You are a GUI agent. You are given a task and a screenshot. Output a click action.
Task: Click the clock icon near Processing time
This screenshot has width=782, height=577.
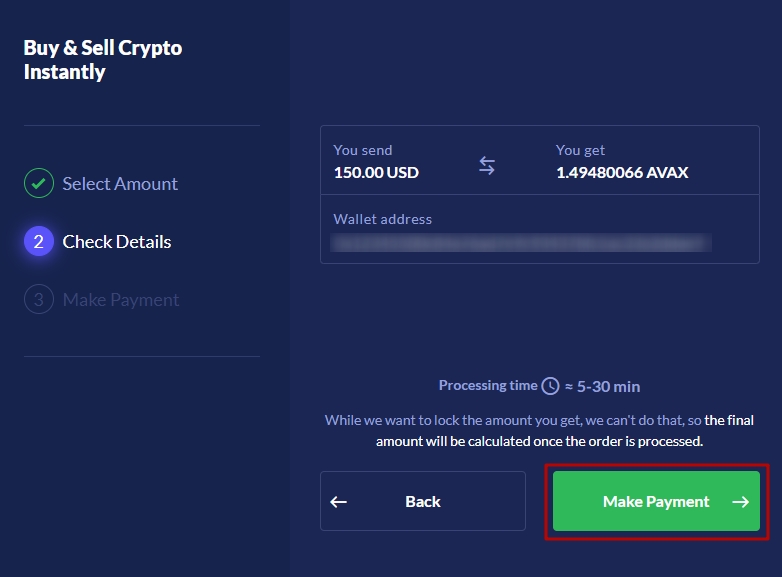[550, 386]
